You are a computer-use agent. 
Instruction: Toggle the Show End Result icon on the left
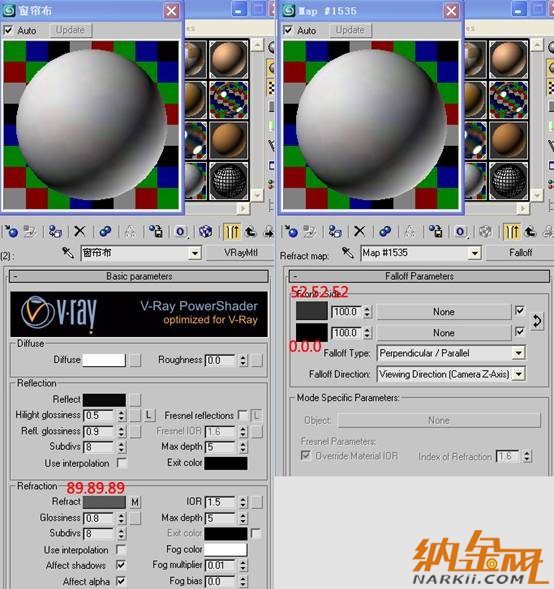[x=231, y=231]
